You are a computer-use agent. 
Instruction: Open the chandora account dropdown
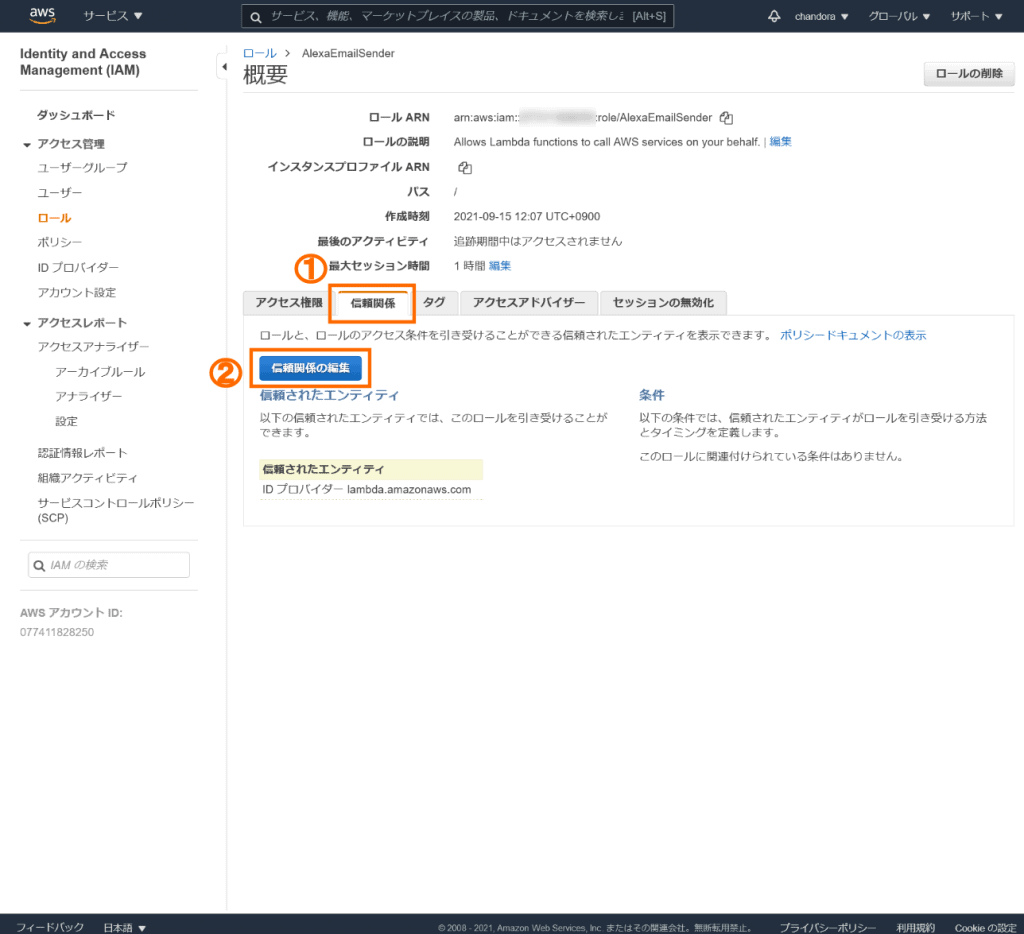click(x=822, y=16)
